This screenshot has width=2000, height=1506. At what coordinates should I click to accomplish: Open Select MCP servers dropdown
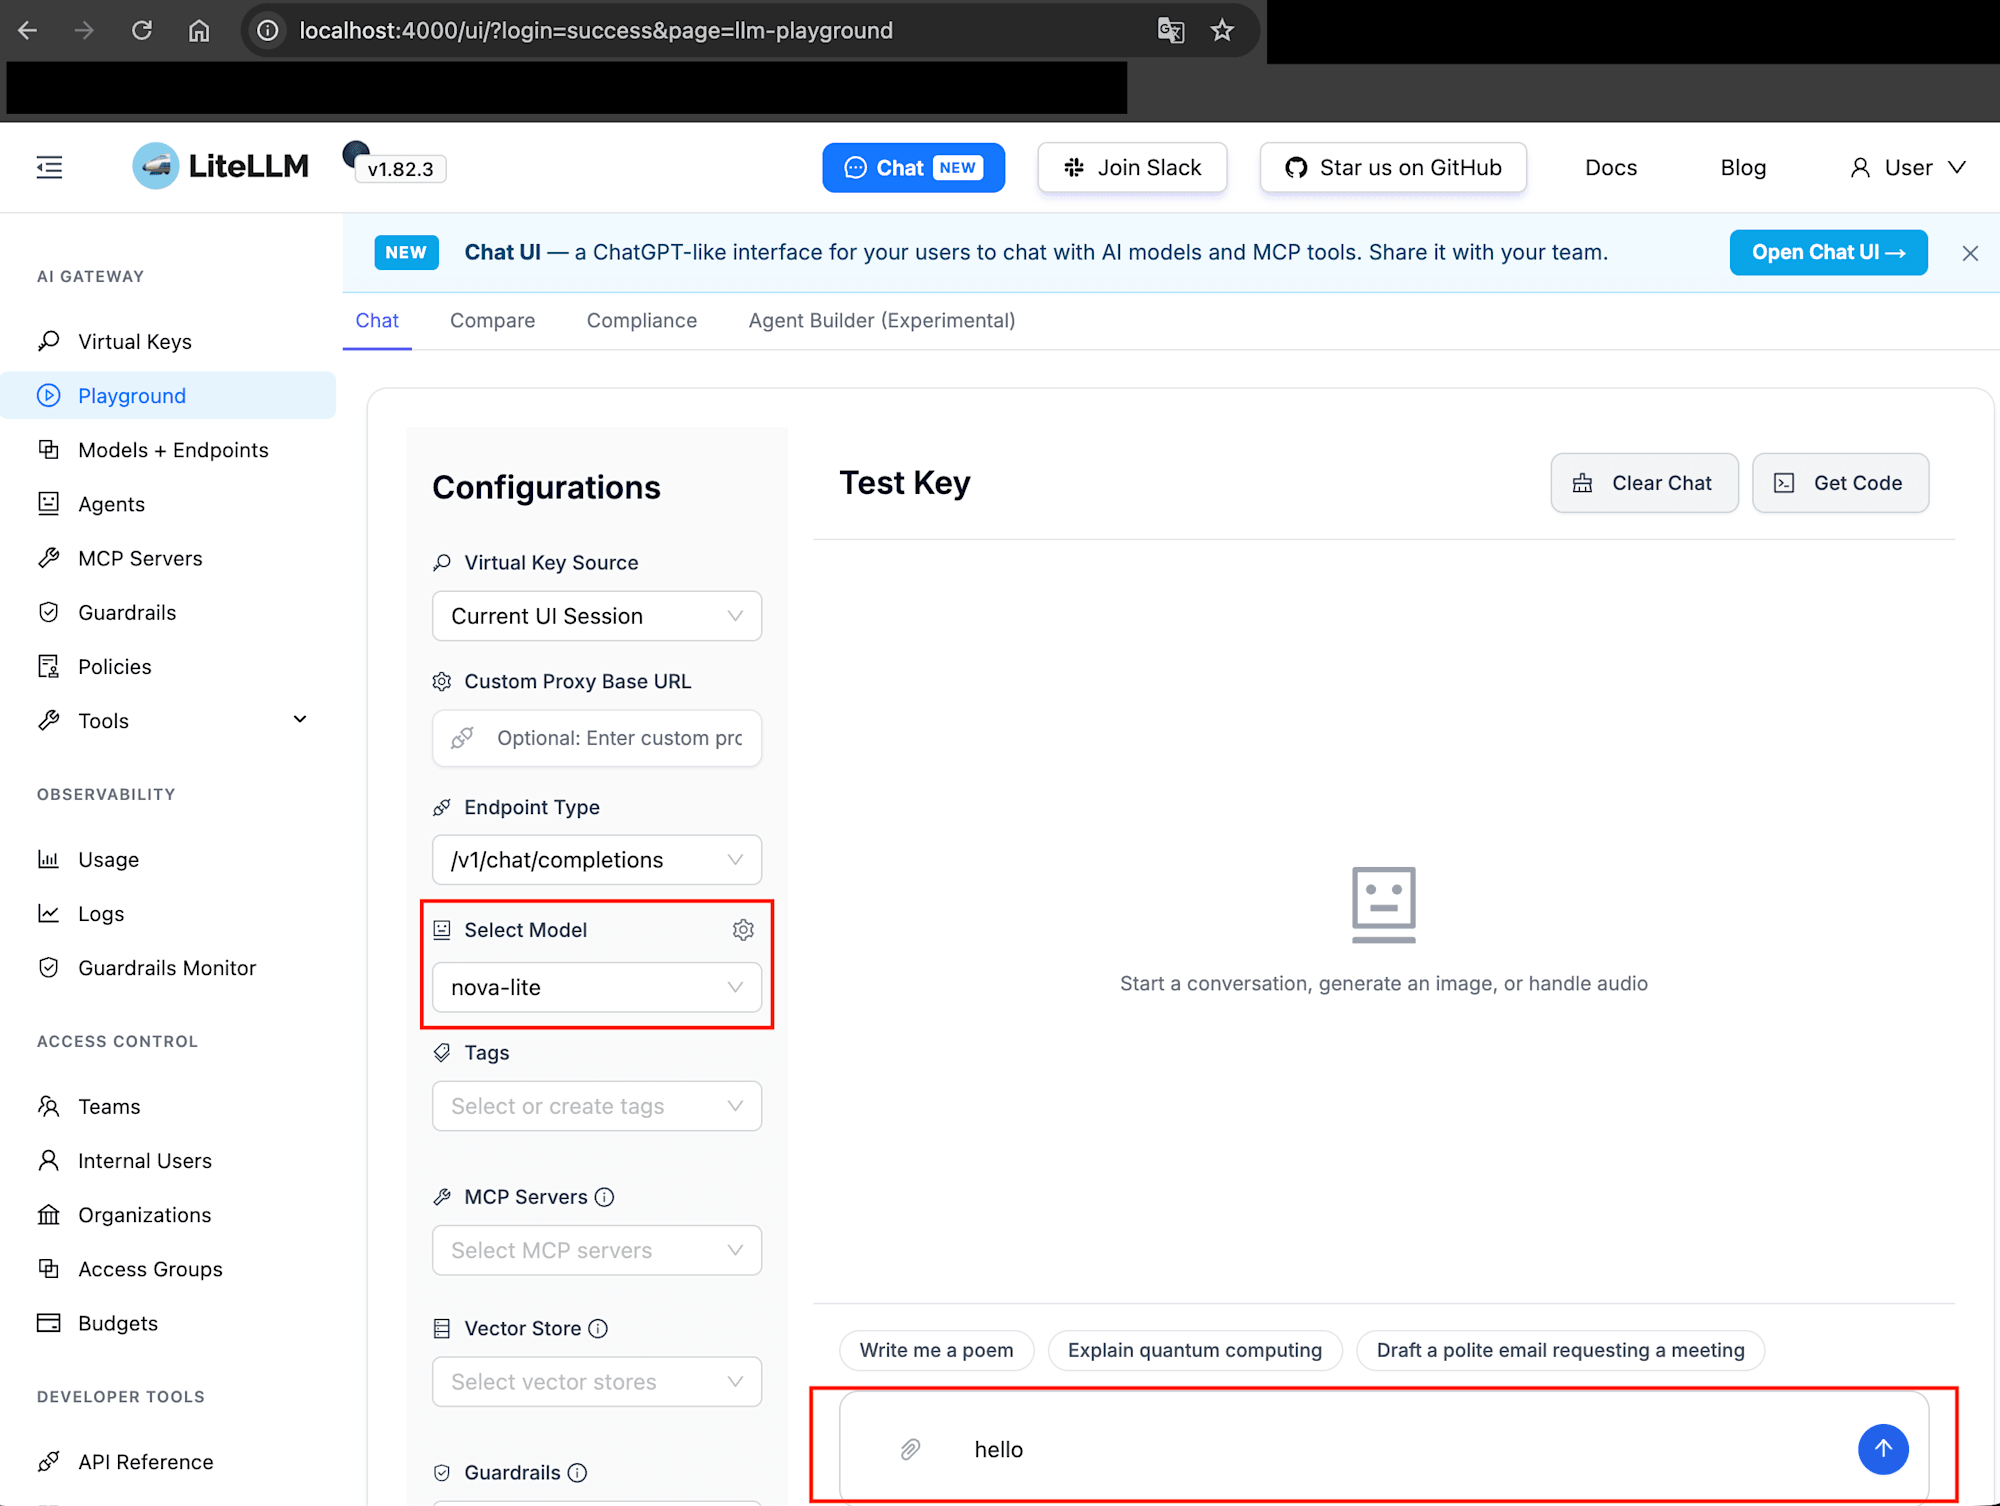597,1250
